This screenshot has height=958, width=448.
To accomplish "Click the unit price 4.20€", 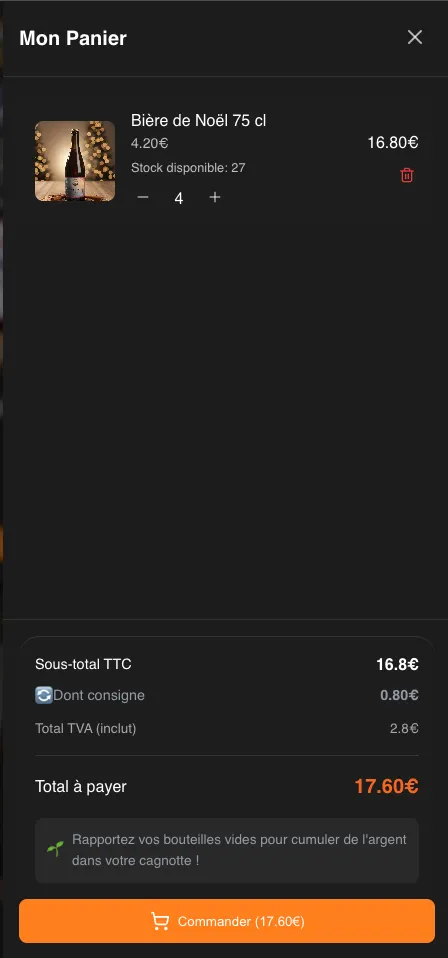I will [x=150, y=144].
